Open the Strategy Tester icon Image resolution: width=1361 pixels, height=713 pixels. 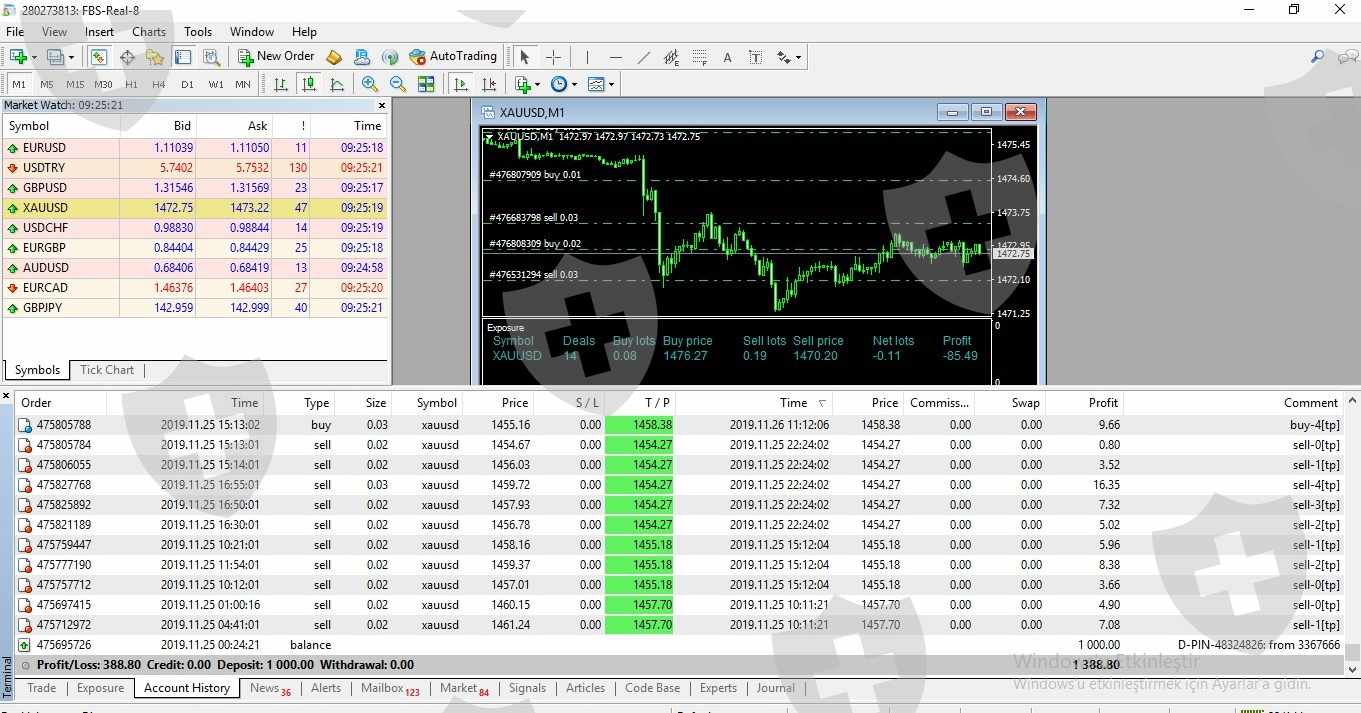pyautogui.click(x=211, y=57)
